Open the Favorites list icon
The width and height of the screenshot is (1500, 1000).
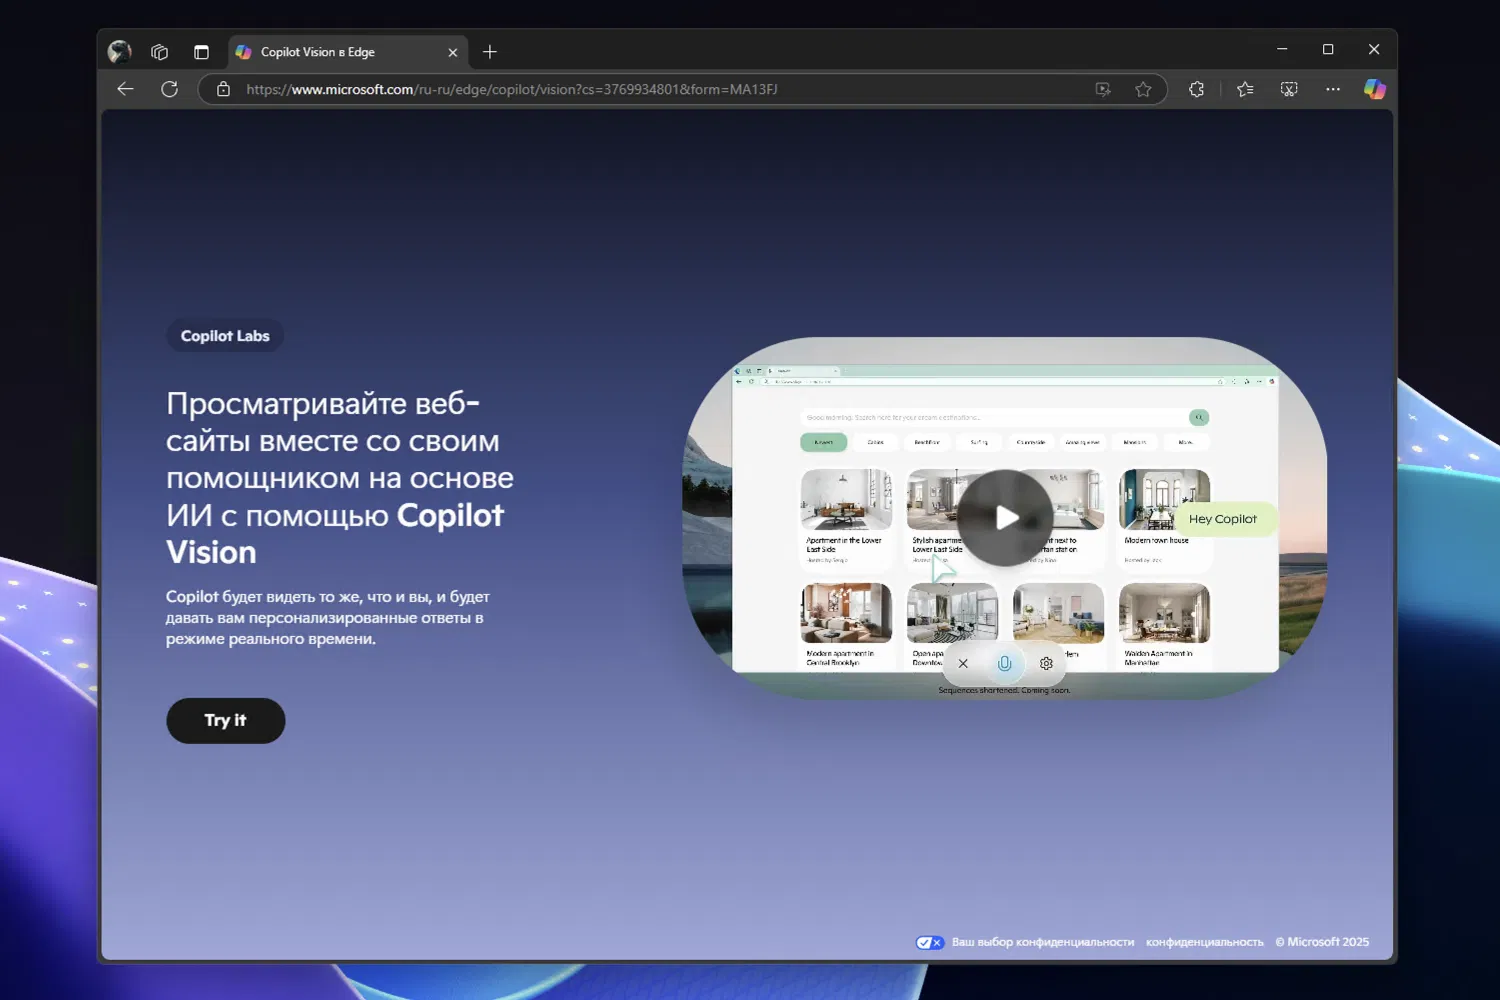(1245, 89)
